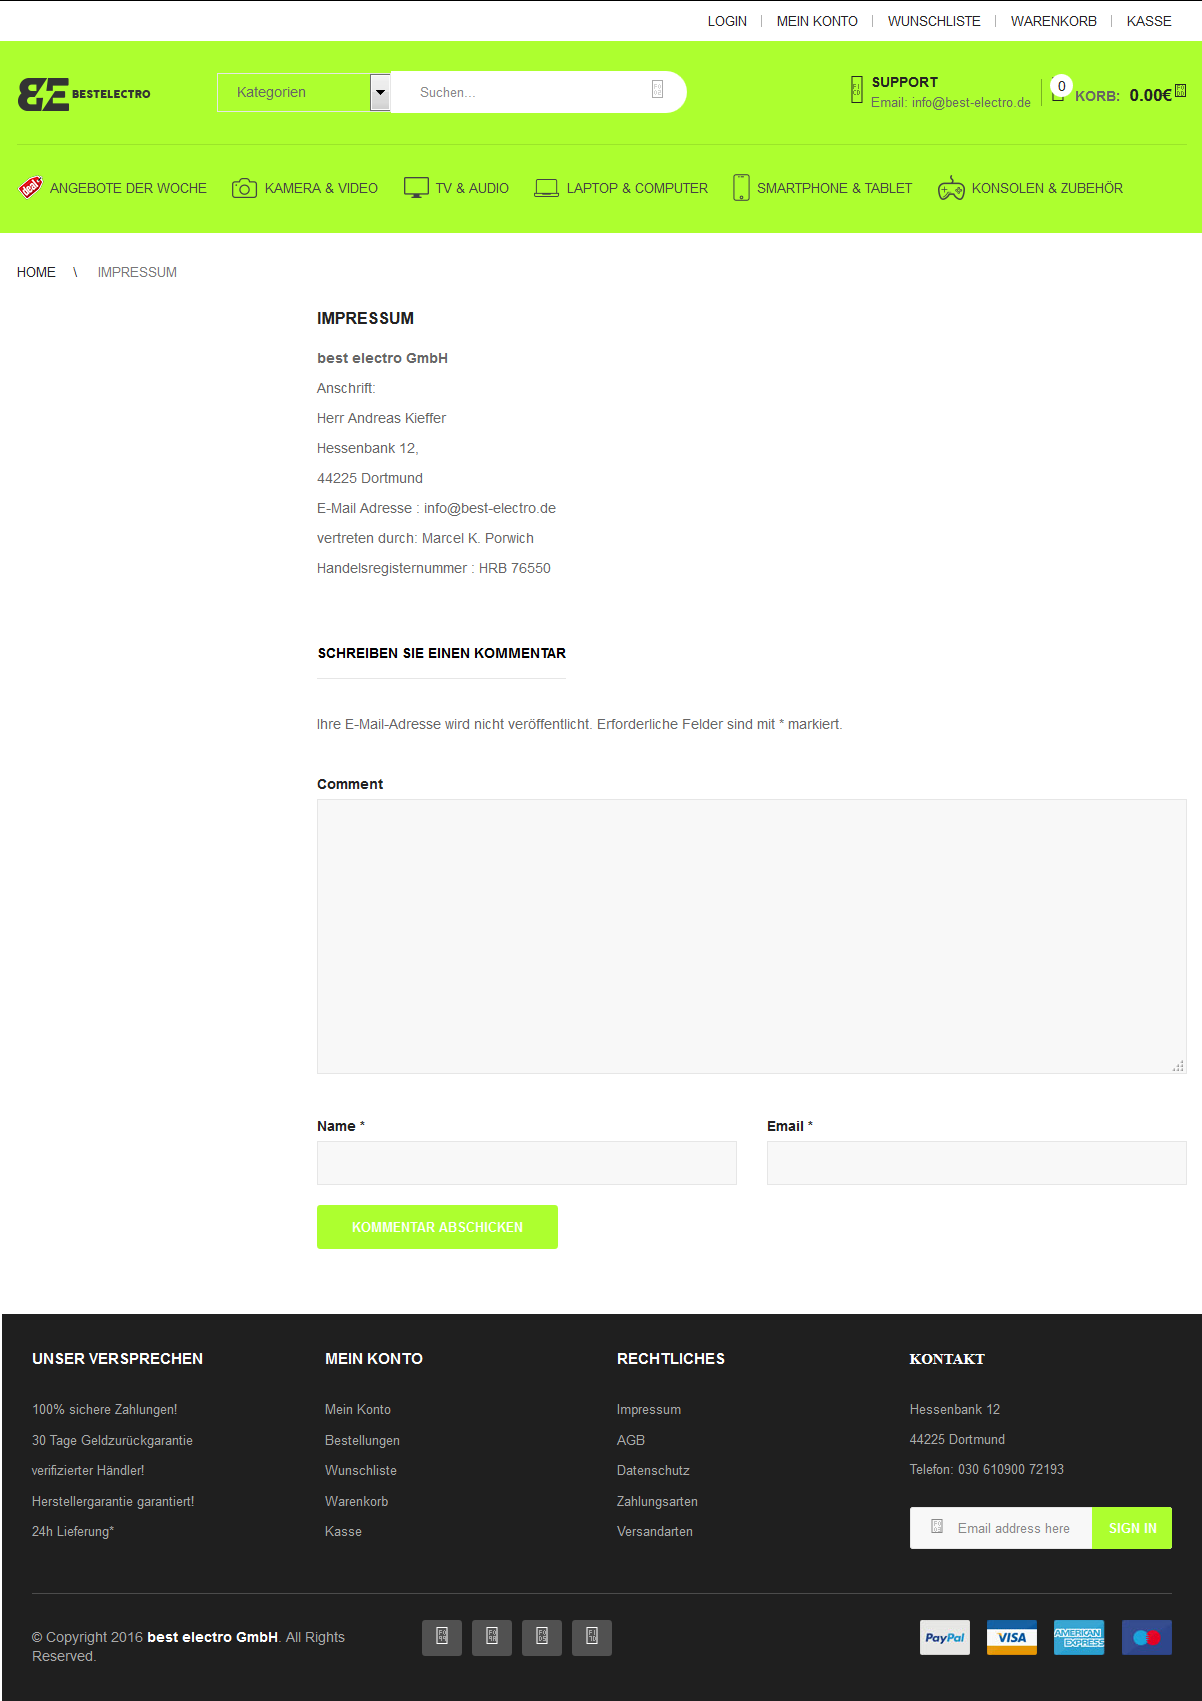Open SMARTPHONE & TABLET menu
Screen dimensions: 1202x1701
834,188
